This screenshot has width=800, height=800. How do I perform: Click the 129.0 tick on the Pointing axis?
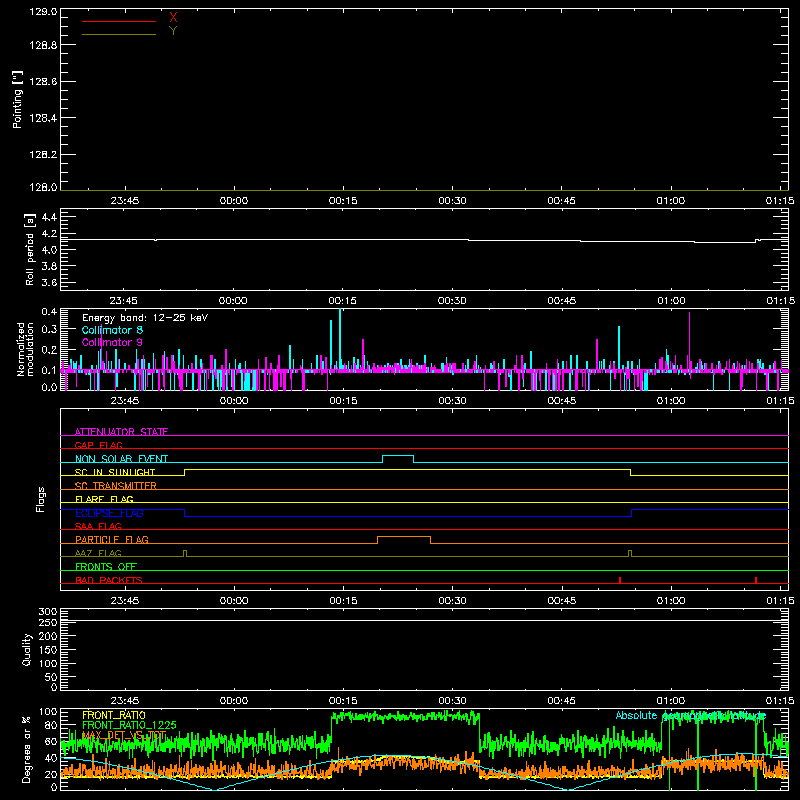click(x=43, y=12)
